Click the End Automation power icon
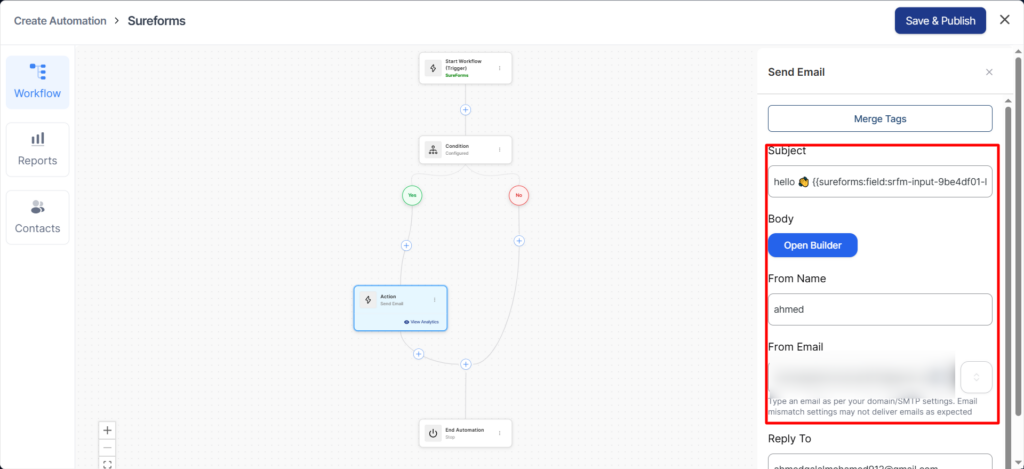 coord(433,433)
